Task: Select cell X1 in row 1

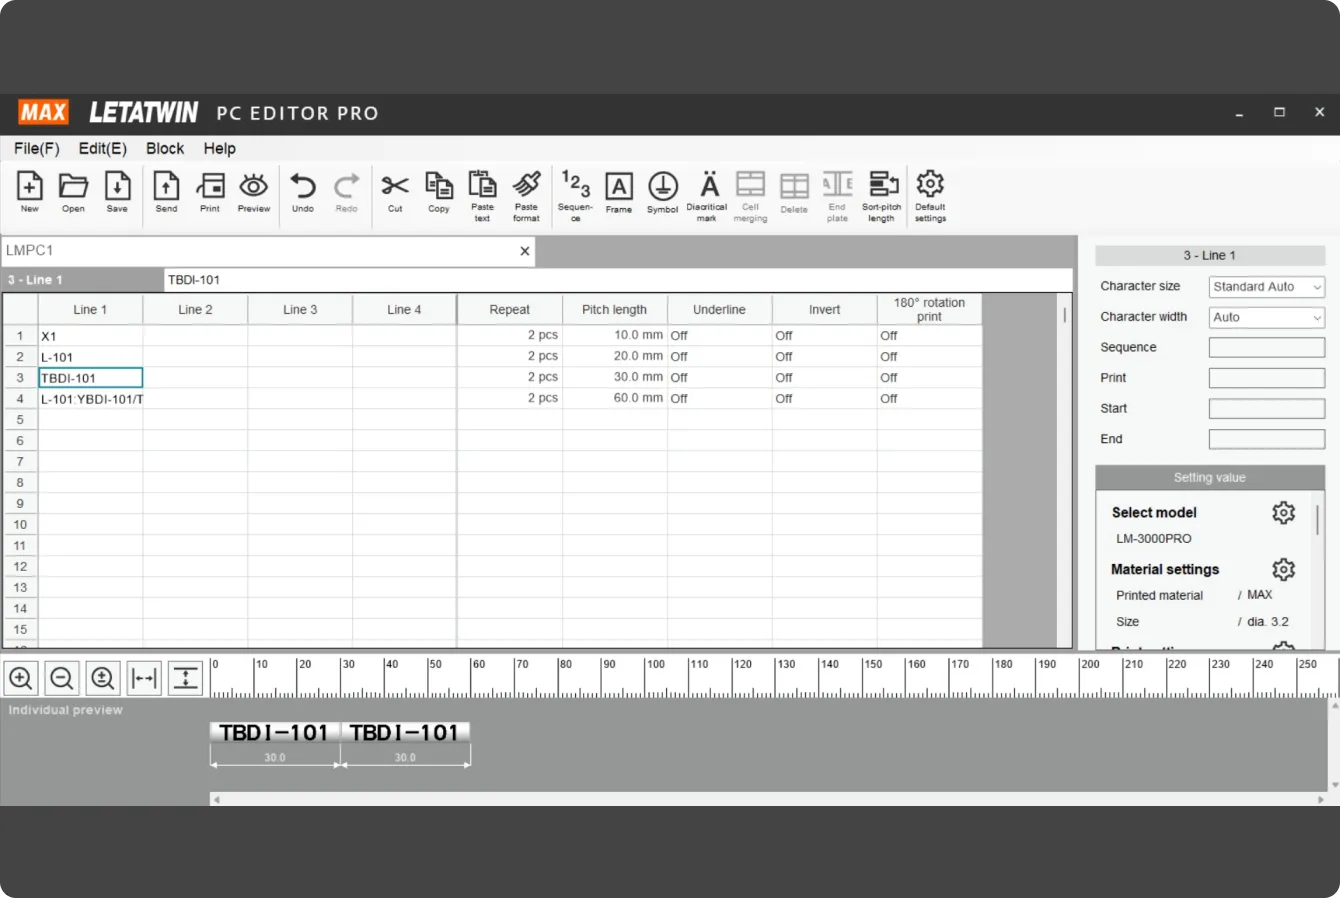Action: (x=91, y=336)
